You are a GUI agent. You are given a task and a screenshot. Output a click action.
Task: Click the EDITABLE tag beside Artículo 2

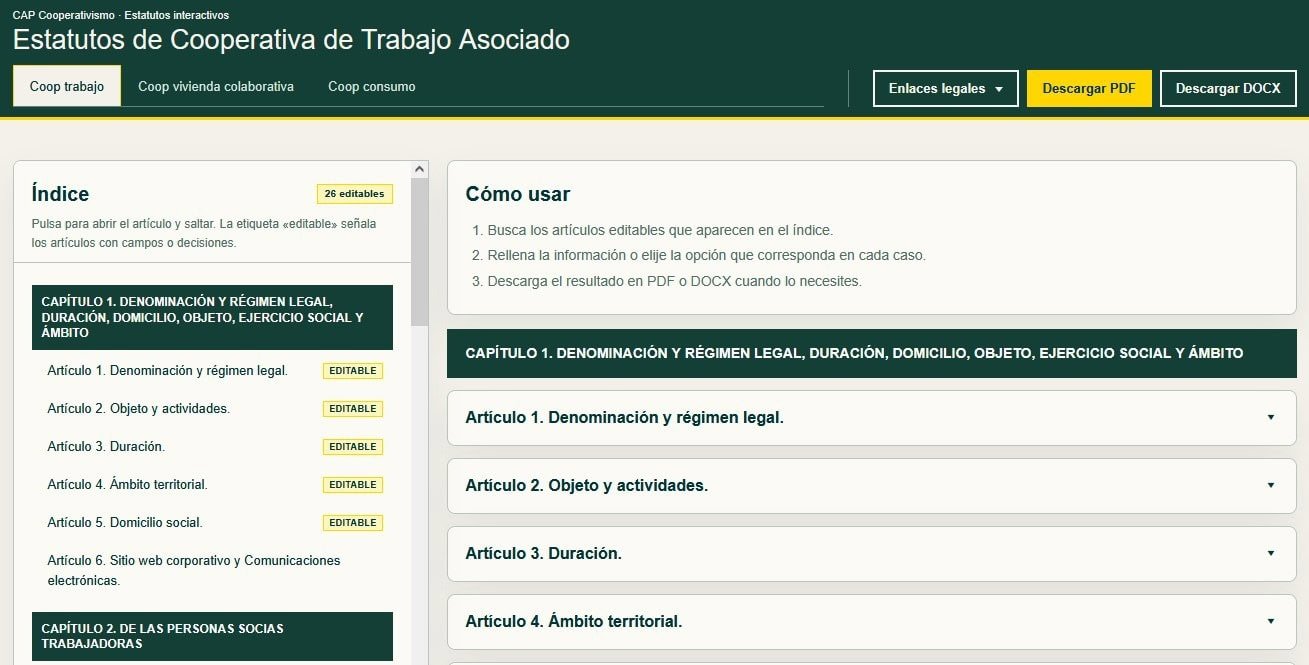[x=352, y=409]
